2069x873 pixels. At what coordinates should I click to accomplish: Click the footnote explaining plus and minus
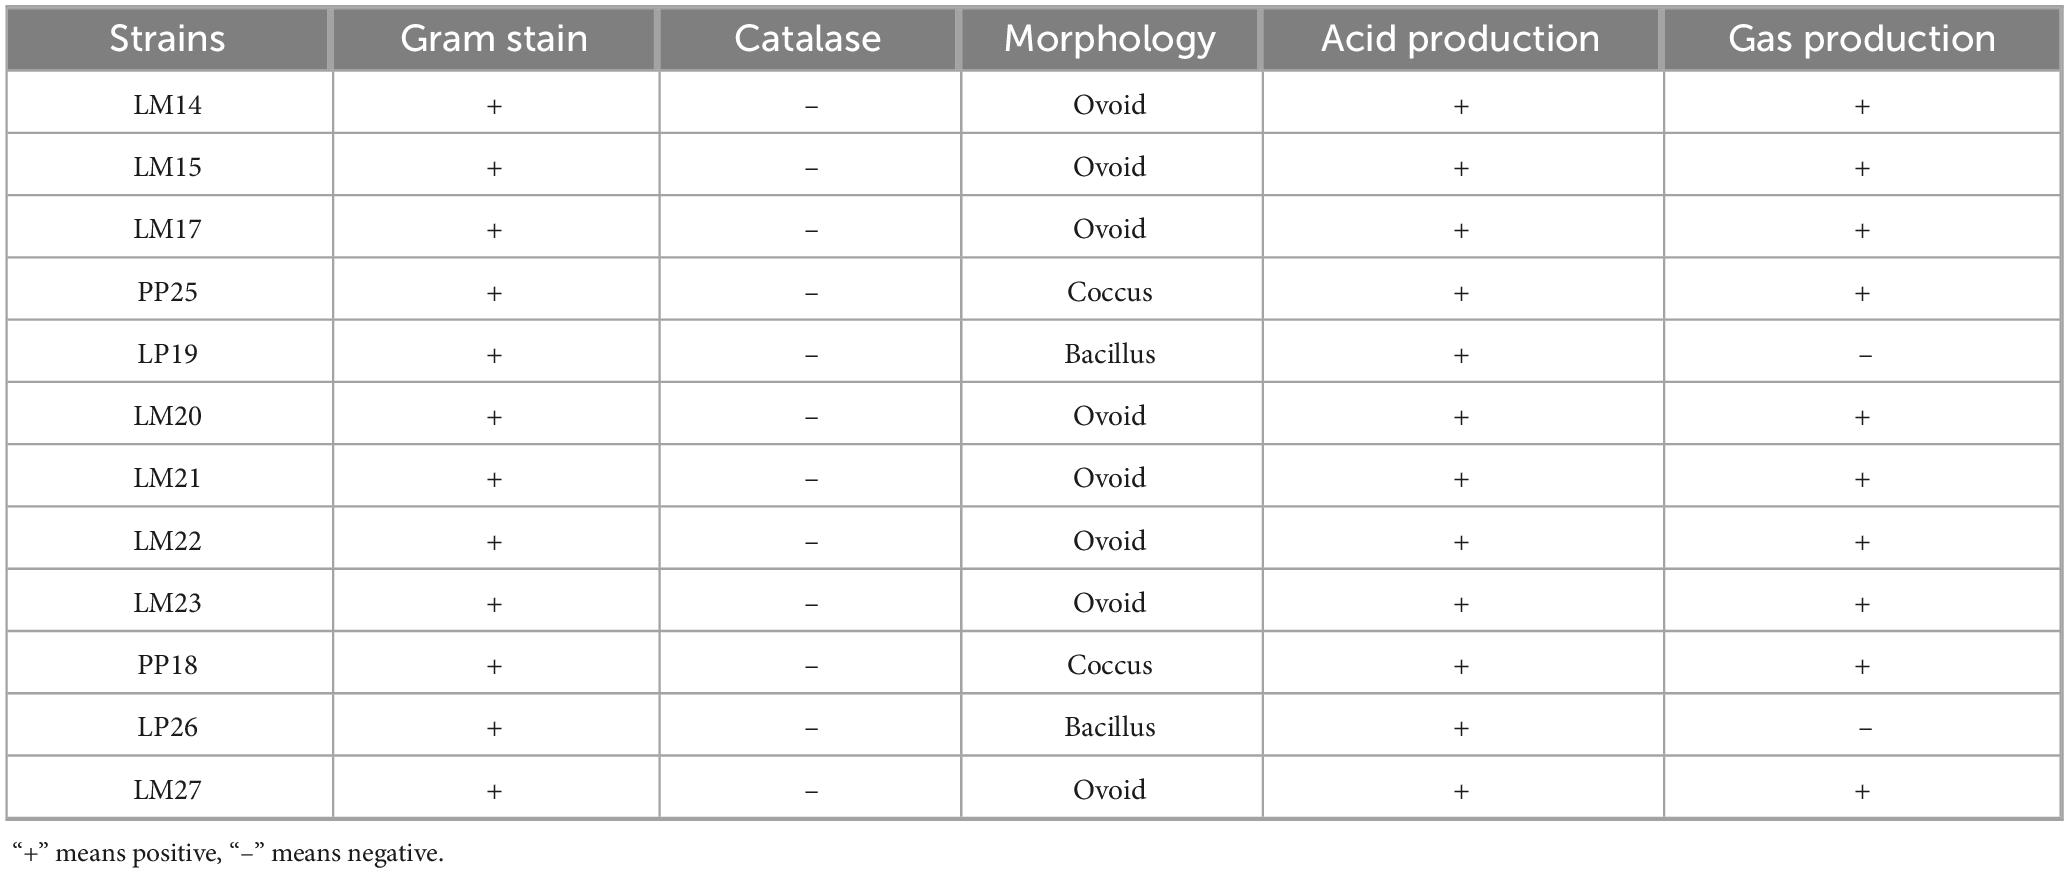point(228,853)
